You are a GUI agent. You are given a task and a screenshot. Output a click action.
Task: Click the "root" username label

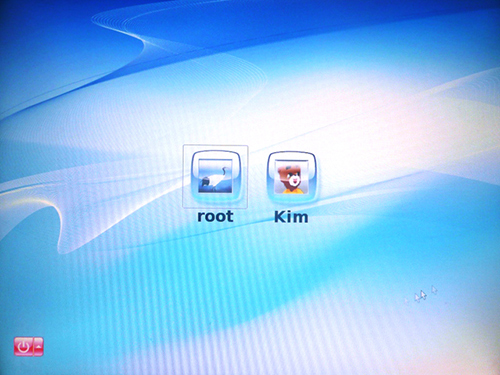[x=215, y=216]
